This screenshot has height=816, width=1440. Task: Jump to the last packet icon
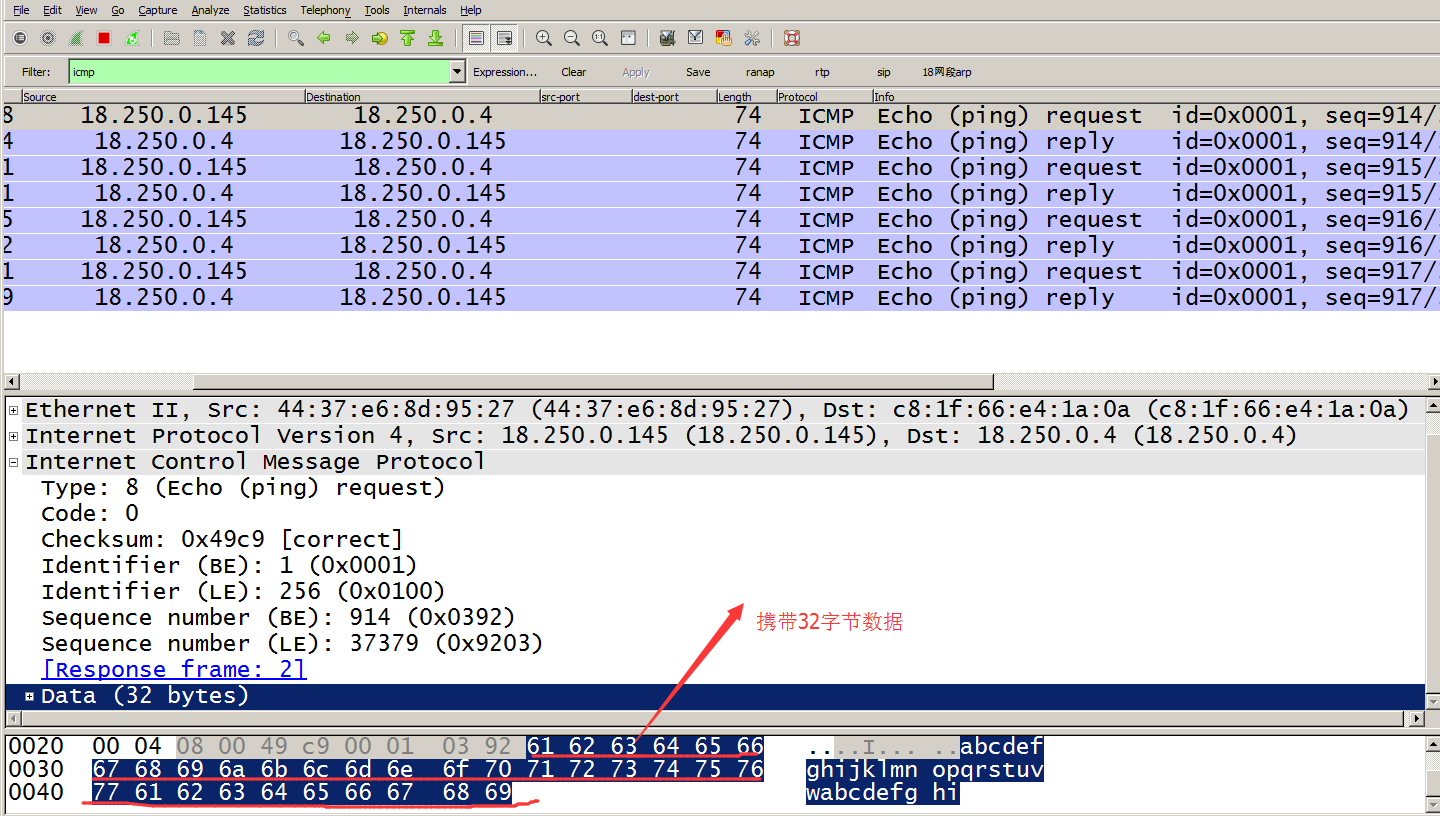[x=436, y=38]
